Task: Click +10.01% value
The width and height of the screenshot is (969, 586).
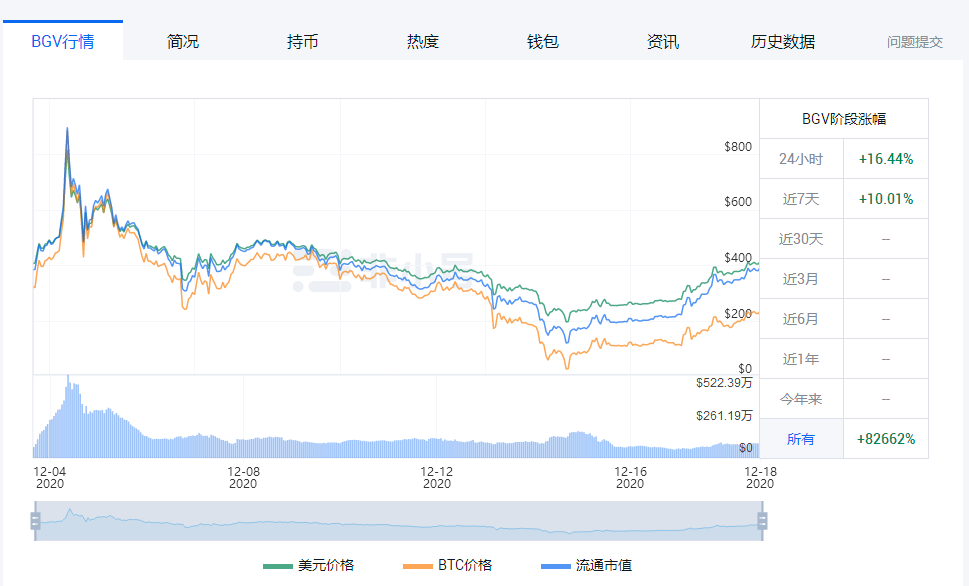Action: [886, 199]
